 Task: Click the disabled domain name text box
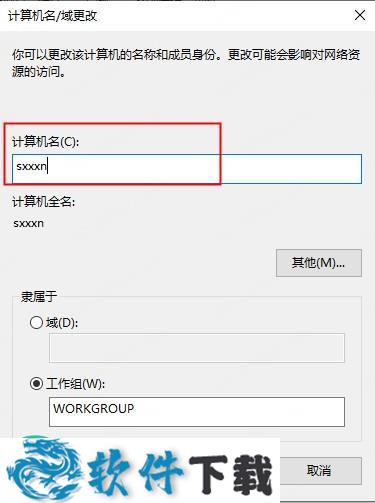click(x=197, y=348)
